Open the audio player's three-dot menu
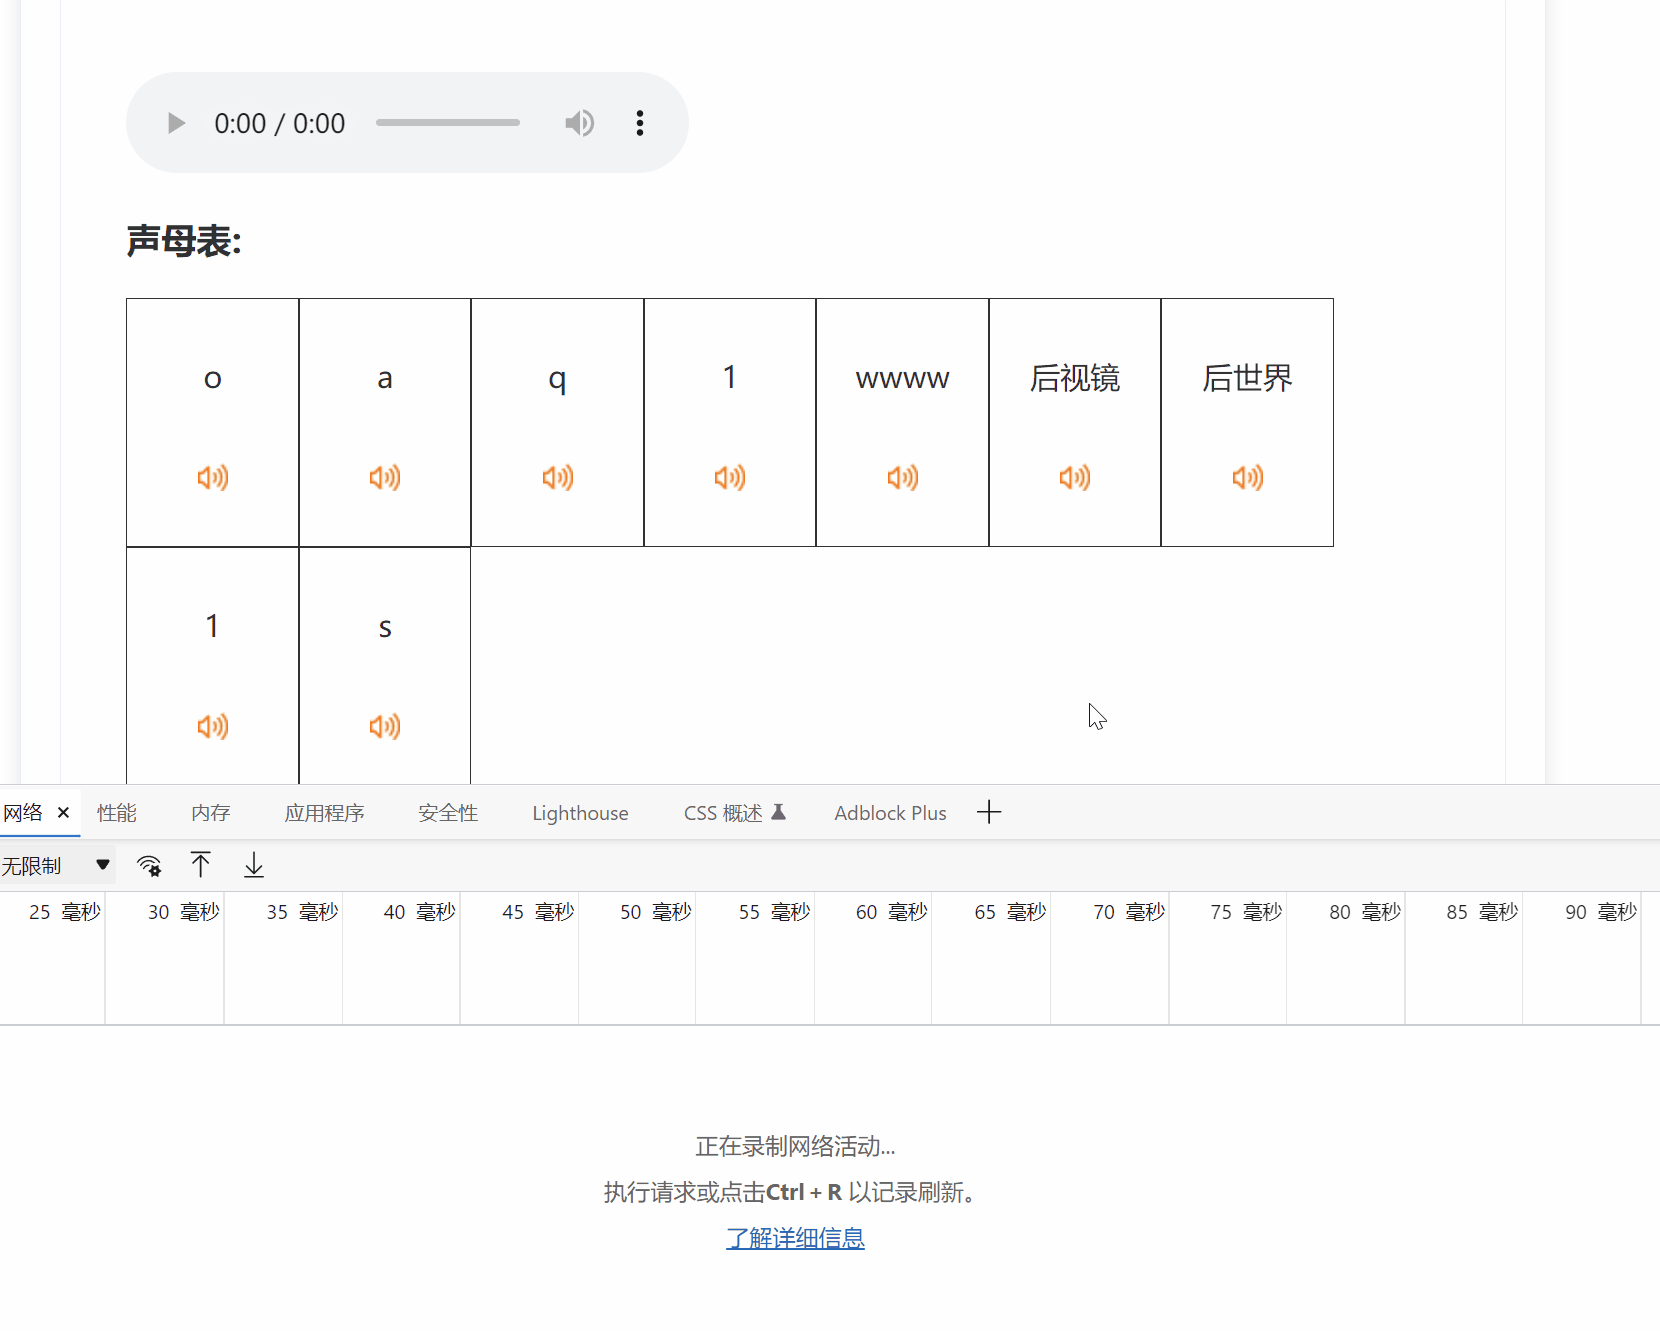This screenshot has width=1660, height=1331. (x=640, y=122)
